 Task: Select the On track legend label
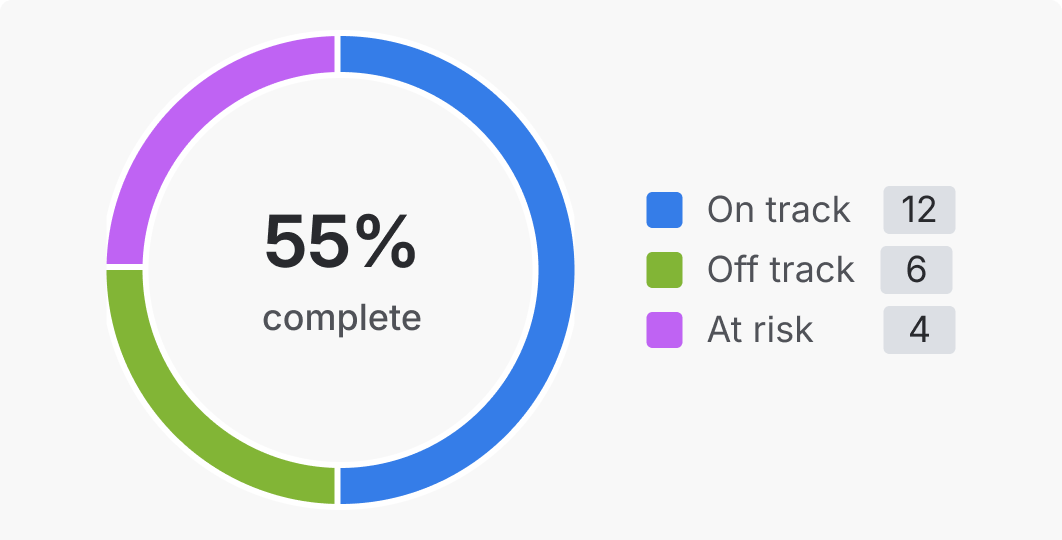click(x=778, y=210)
